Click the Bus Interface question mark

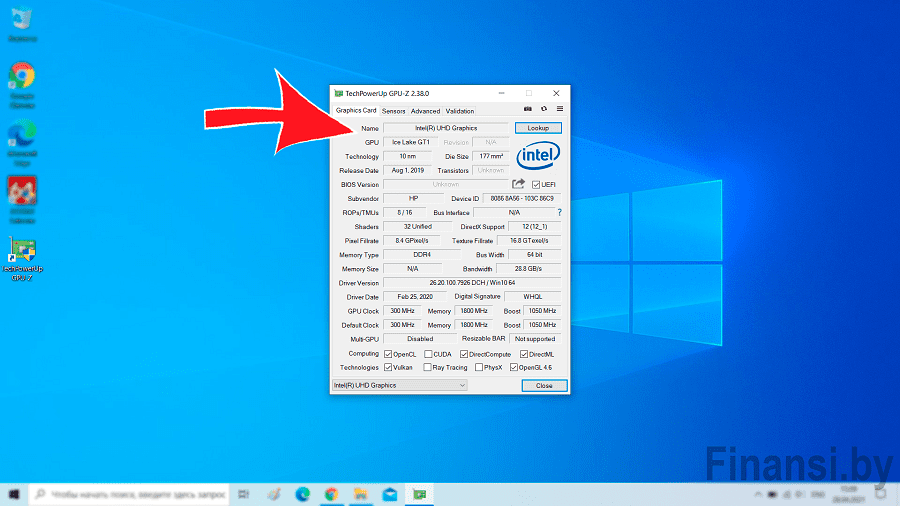click(560, 212)
